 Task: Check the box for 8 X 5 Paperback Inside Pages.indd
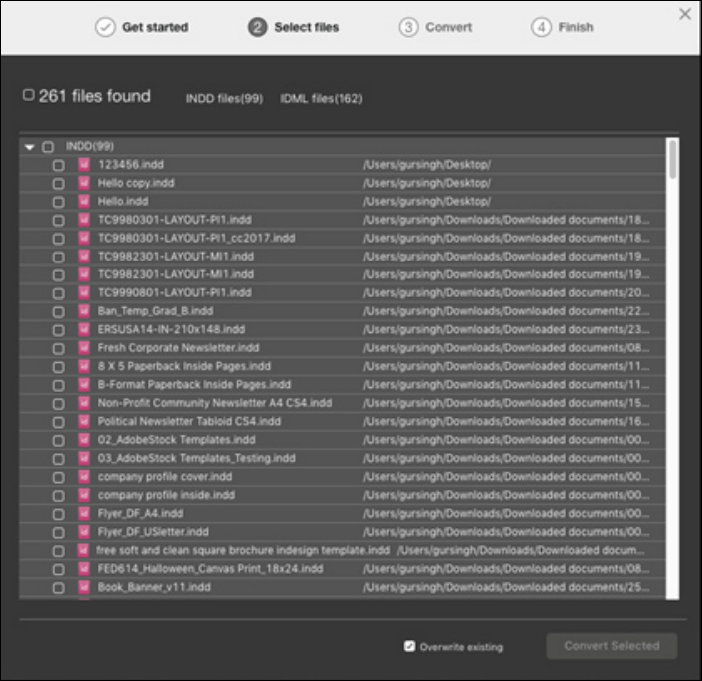[59, 367]
